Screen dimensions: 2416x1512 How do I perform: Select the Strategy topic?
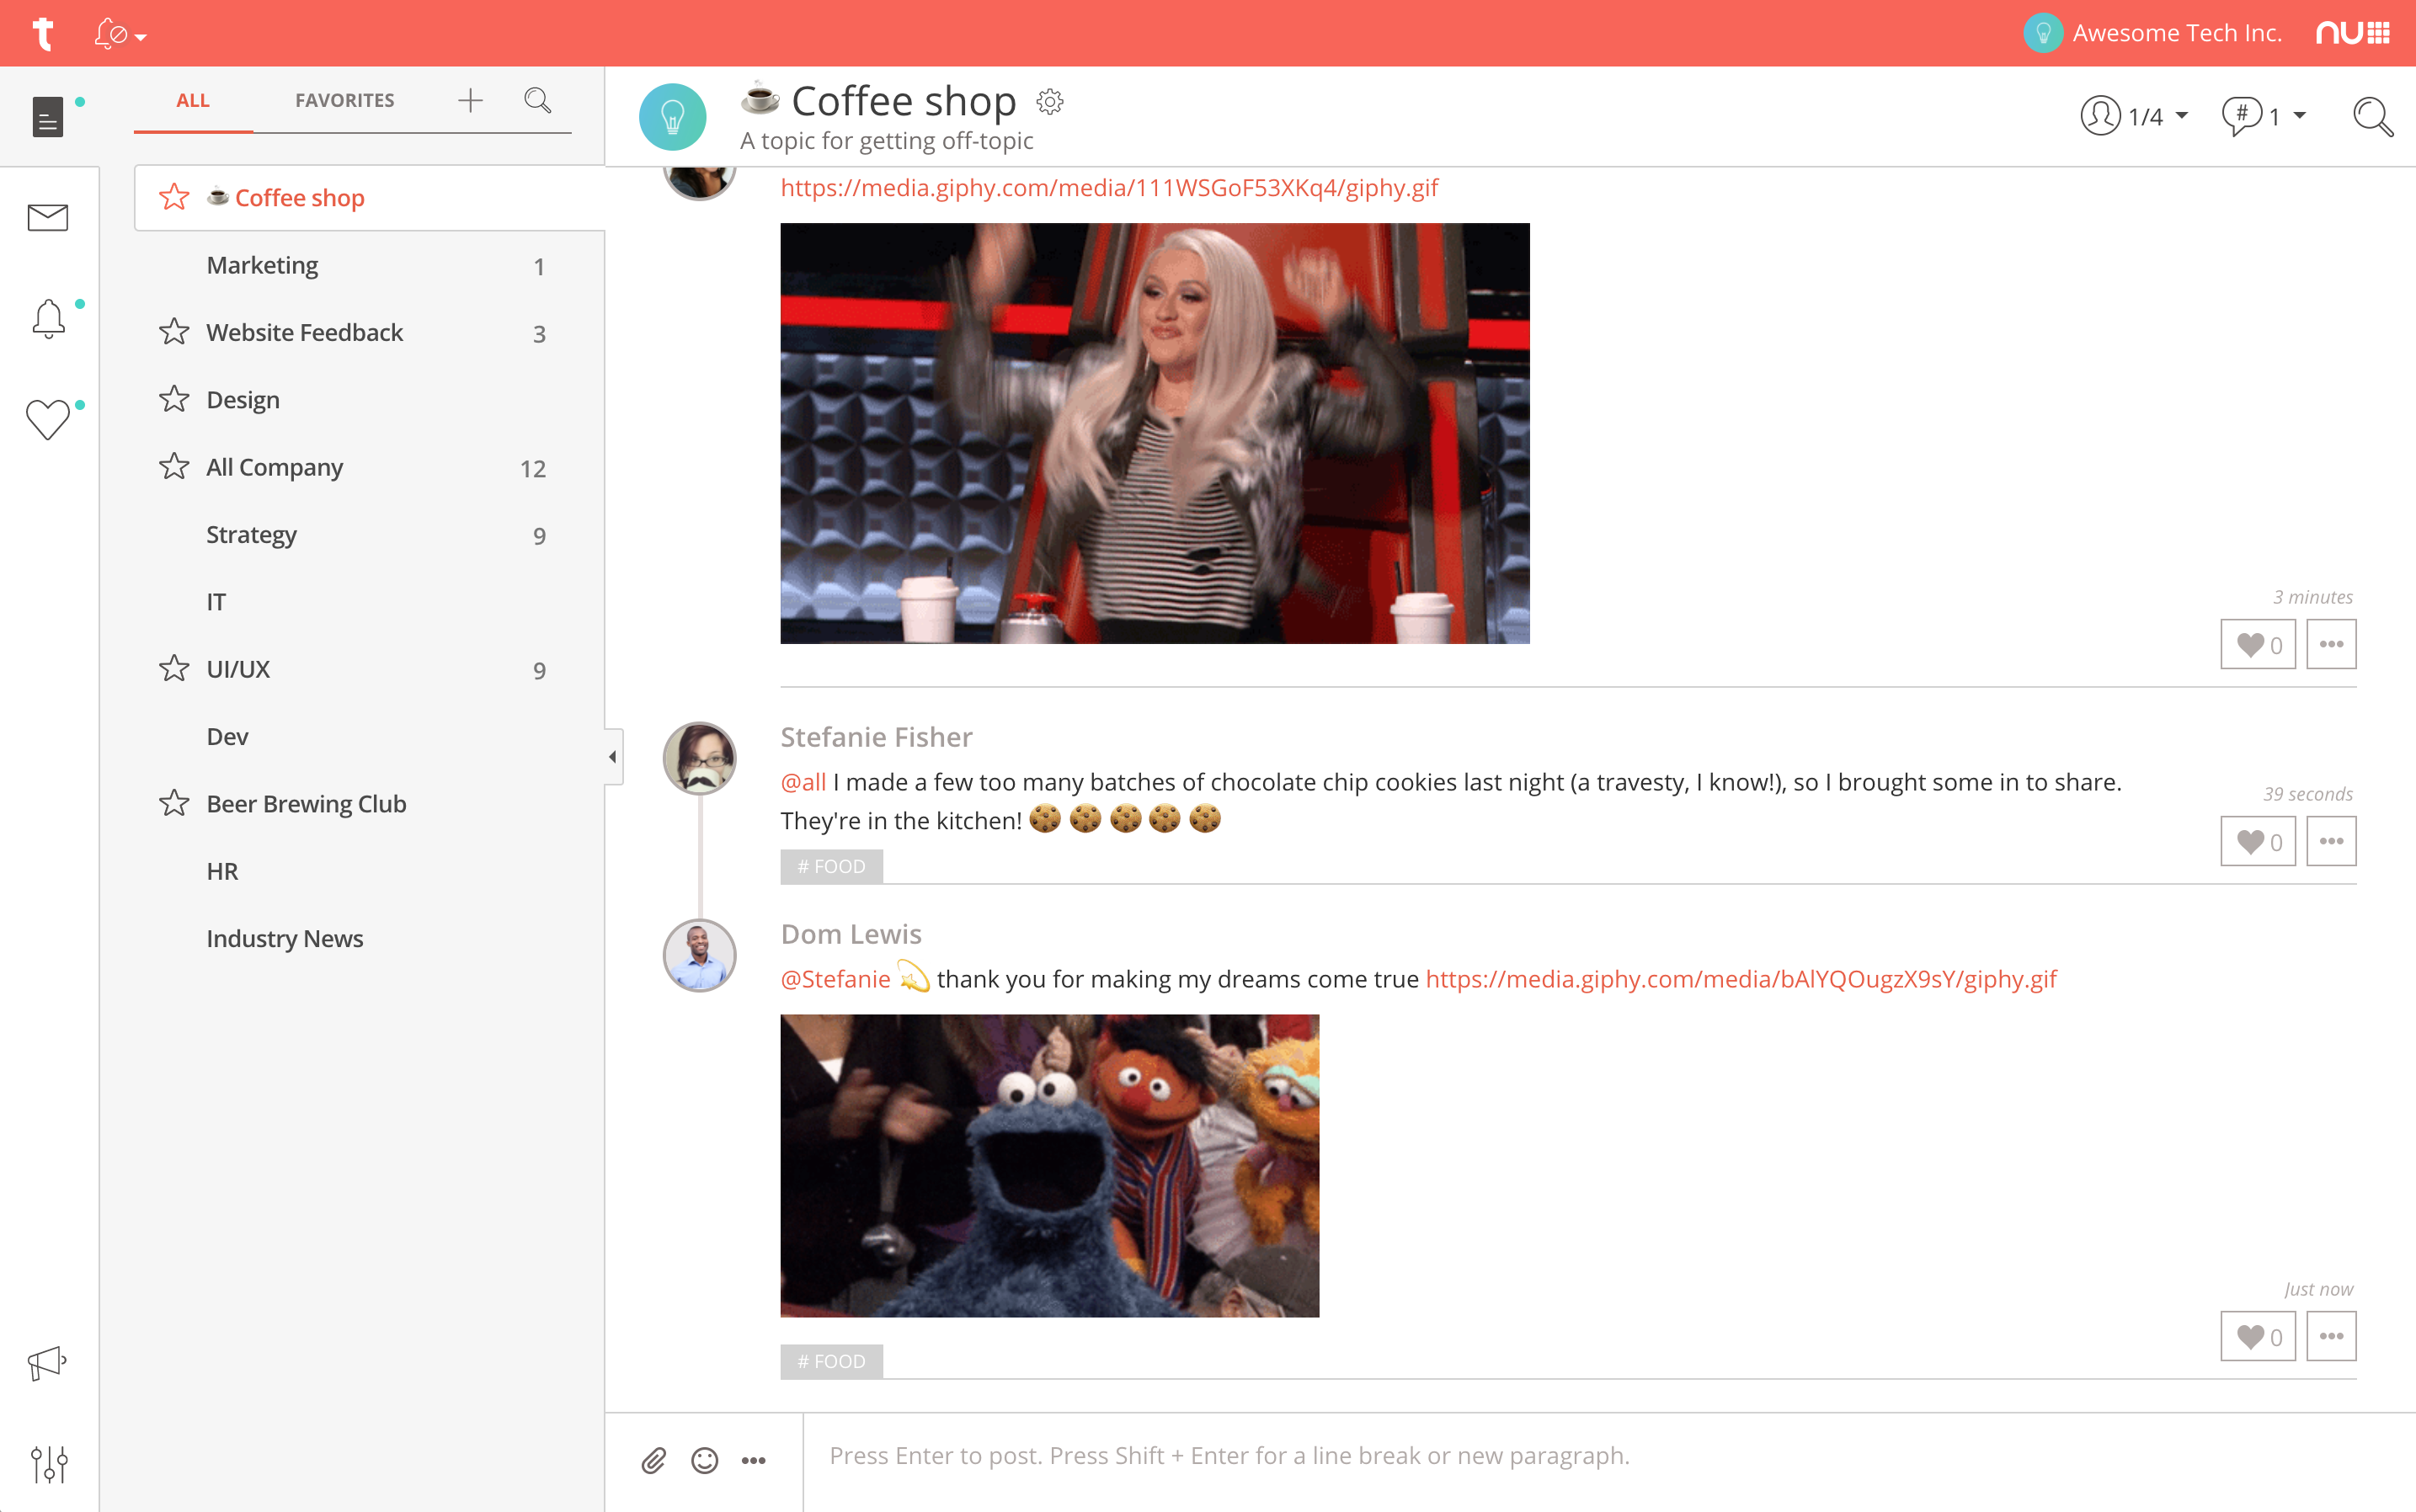pyautogui.click(x=251, y=535)
